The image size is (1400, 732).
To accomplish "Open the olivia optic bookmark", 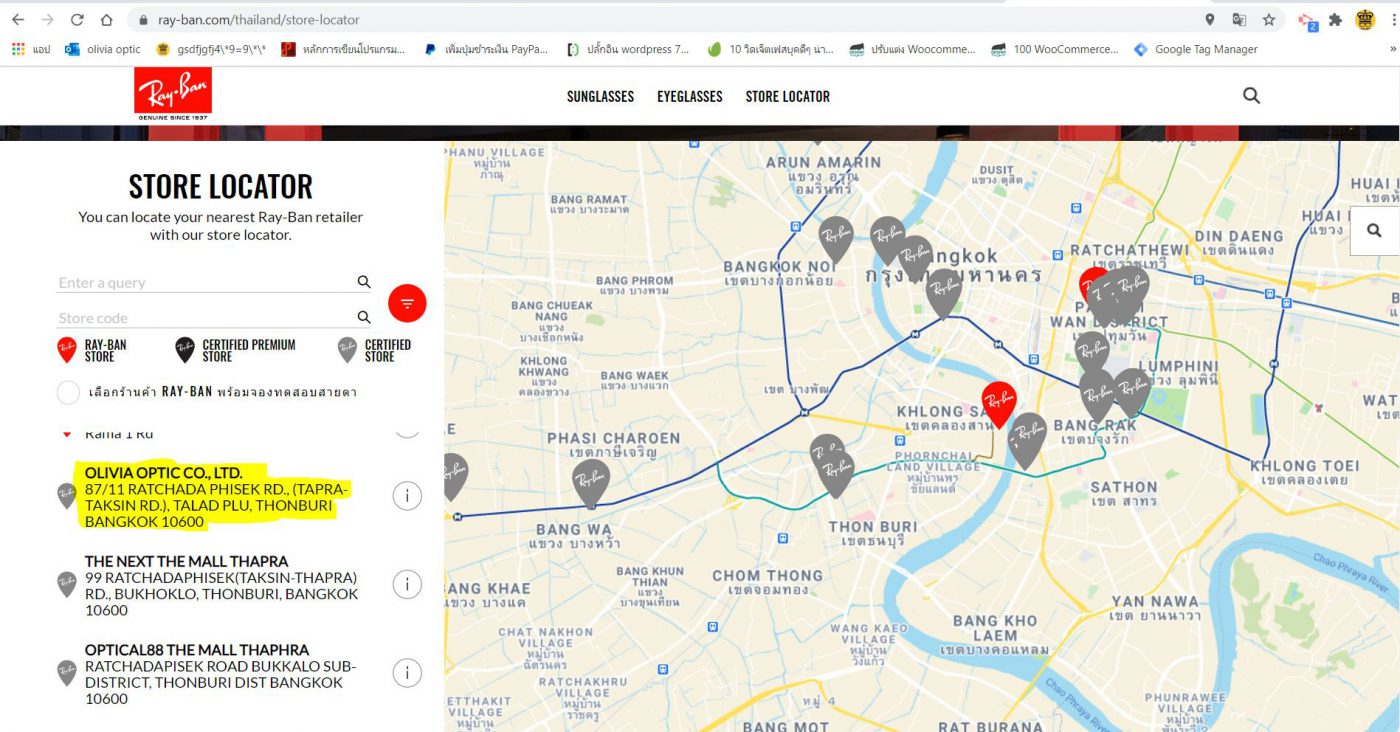I will (x=103, y=49).
